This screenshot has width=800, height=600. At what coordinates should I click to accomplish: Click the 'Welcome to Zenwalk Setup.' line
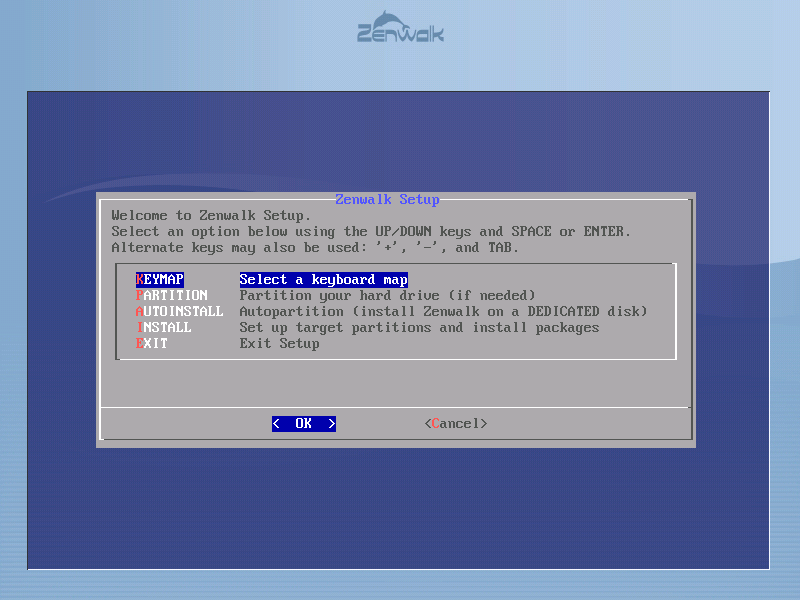[211, 215]
